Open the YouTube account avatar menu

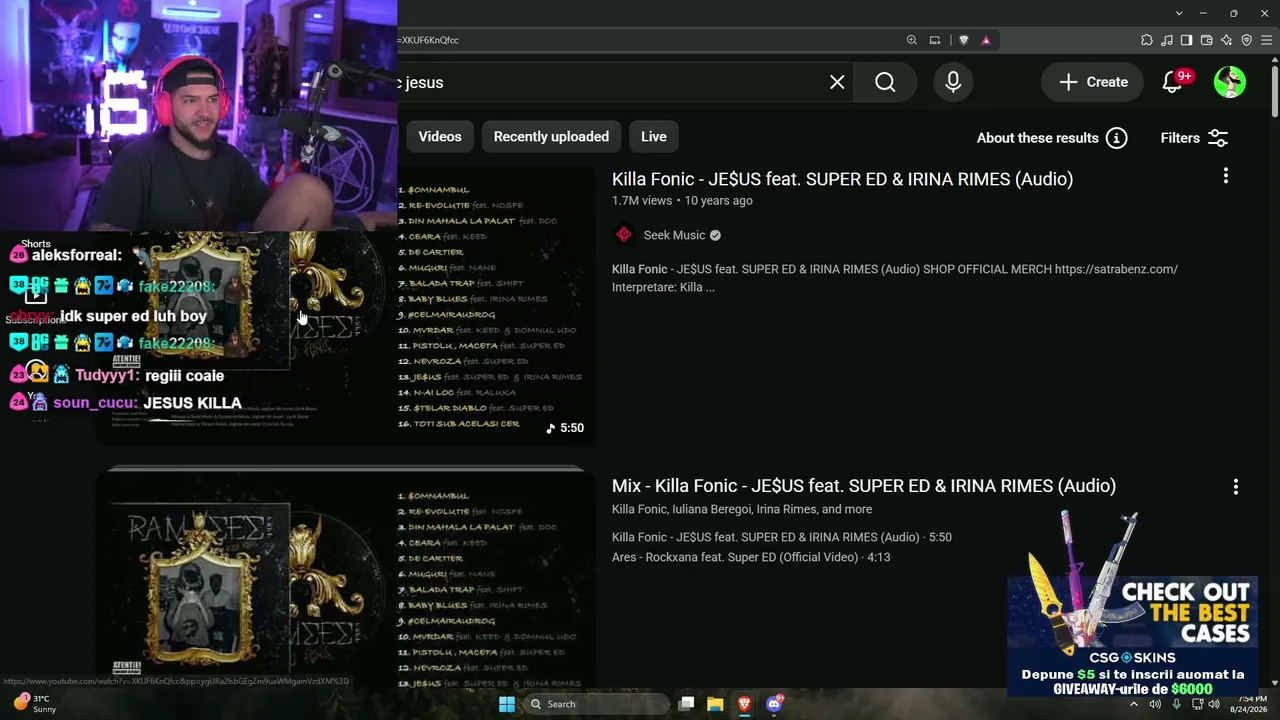point(1230,82)
